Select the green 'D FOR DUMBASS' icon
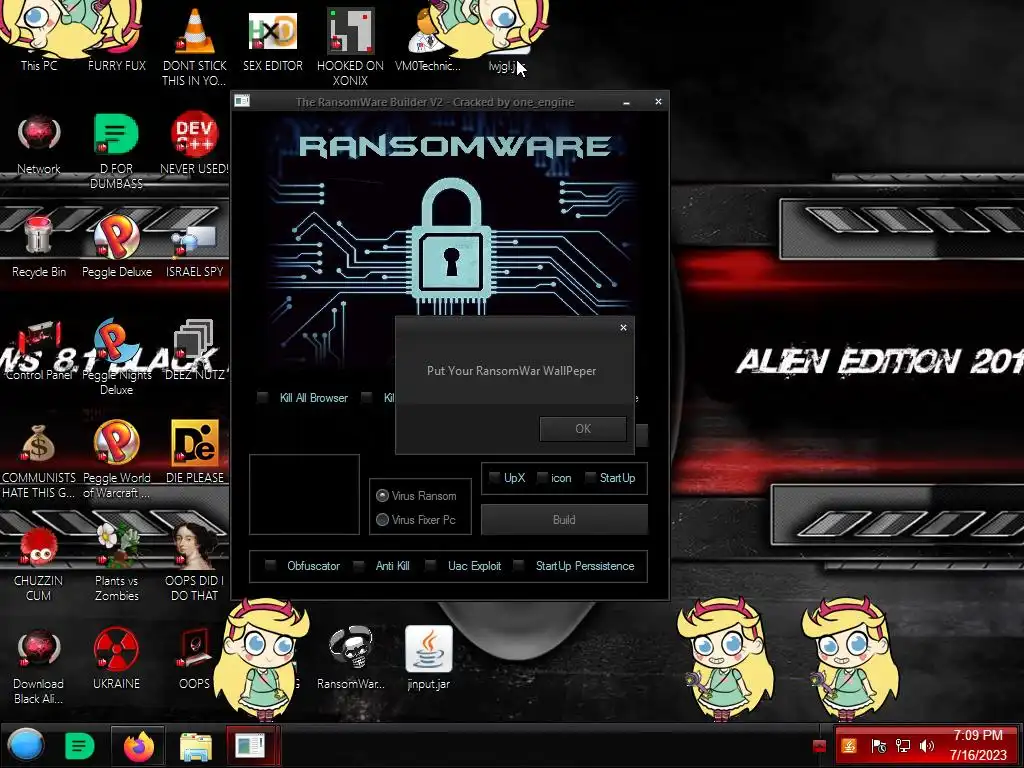Image resolution: width=1024 pixels, height=768 pixels. (x=116, y=150)
